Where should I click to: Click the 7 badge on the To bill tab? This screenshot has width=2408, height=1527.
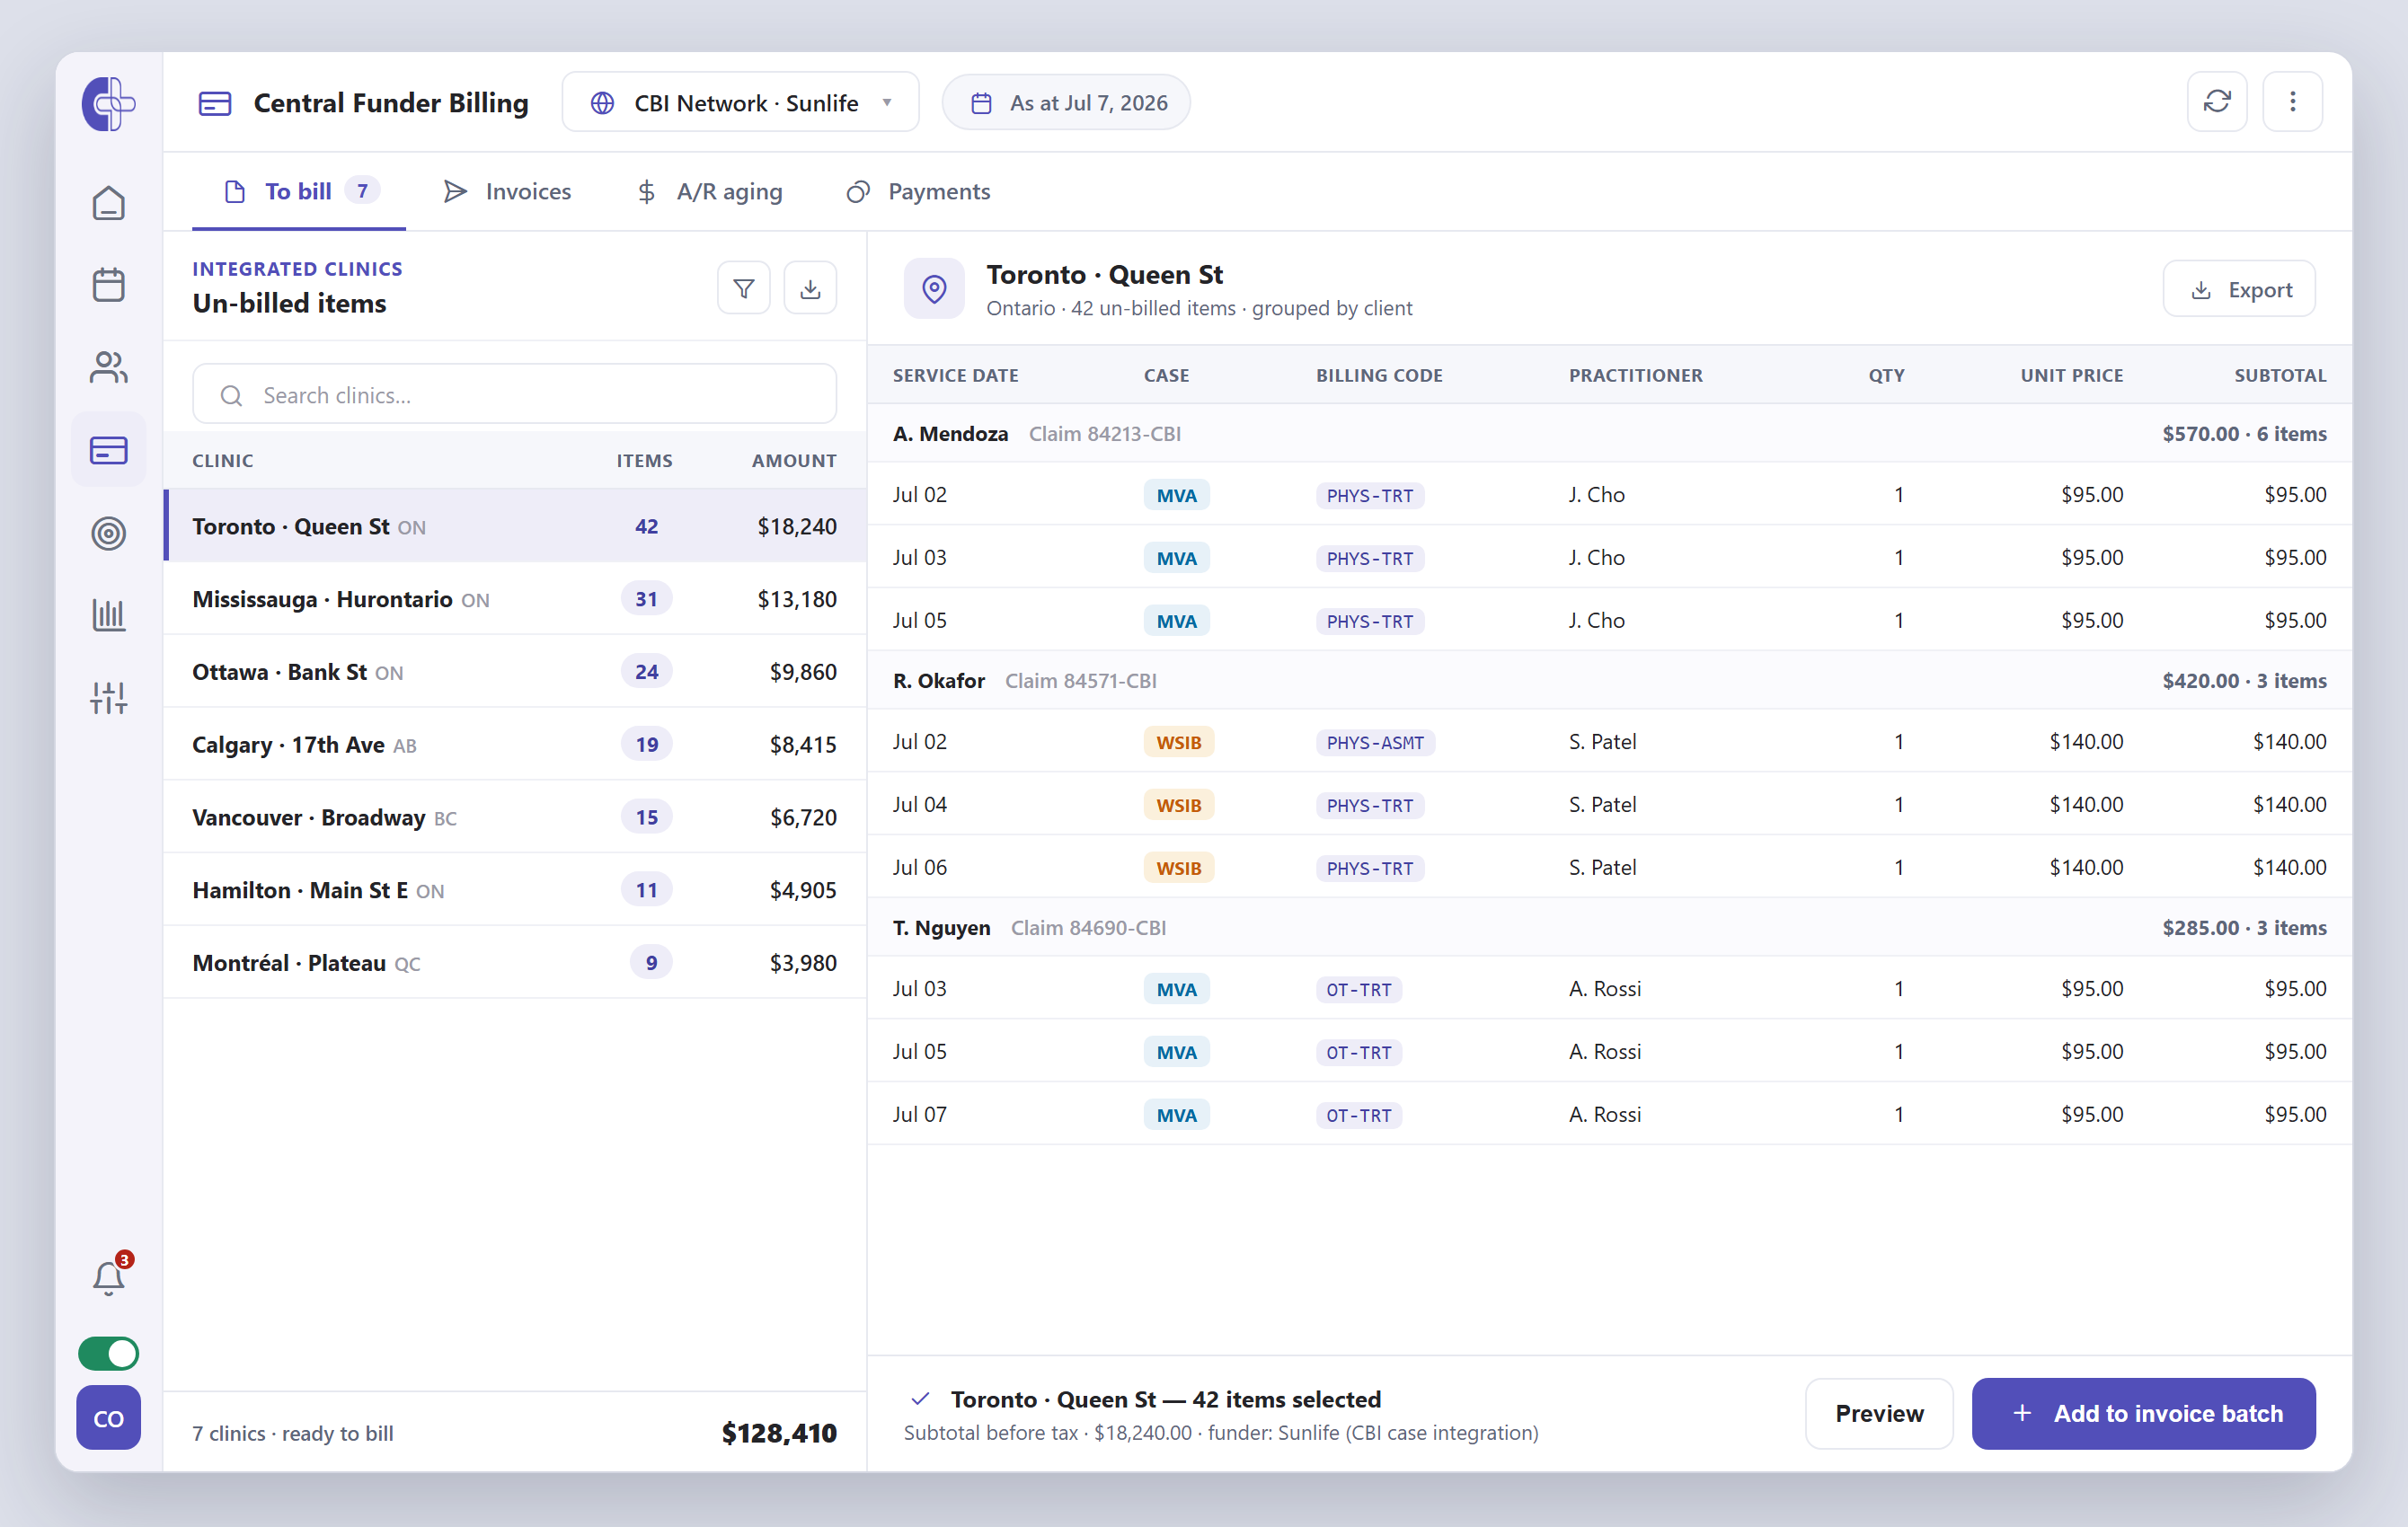click(362, 191)
